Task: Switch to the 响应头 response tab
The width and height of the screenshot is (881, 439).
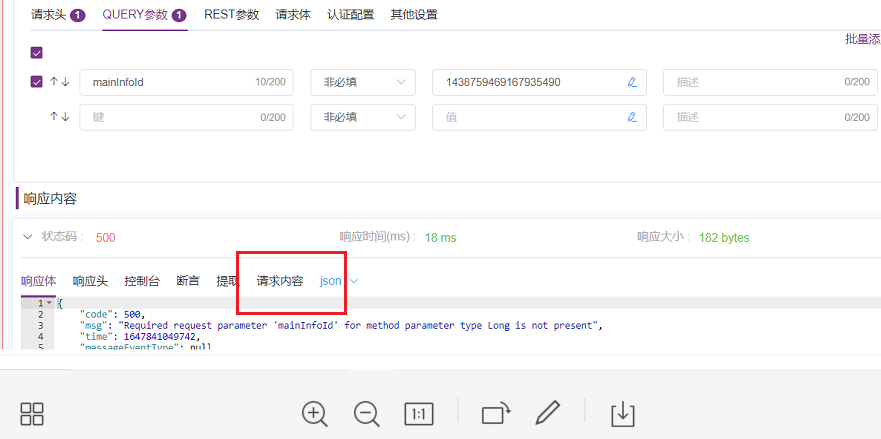Action: click(x=90, y=280)
